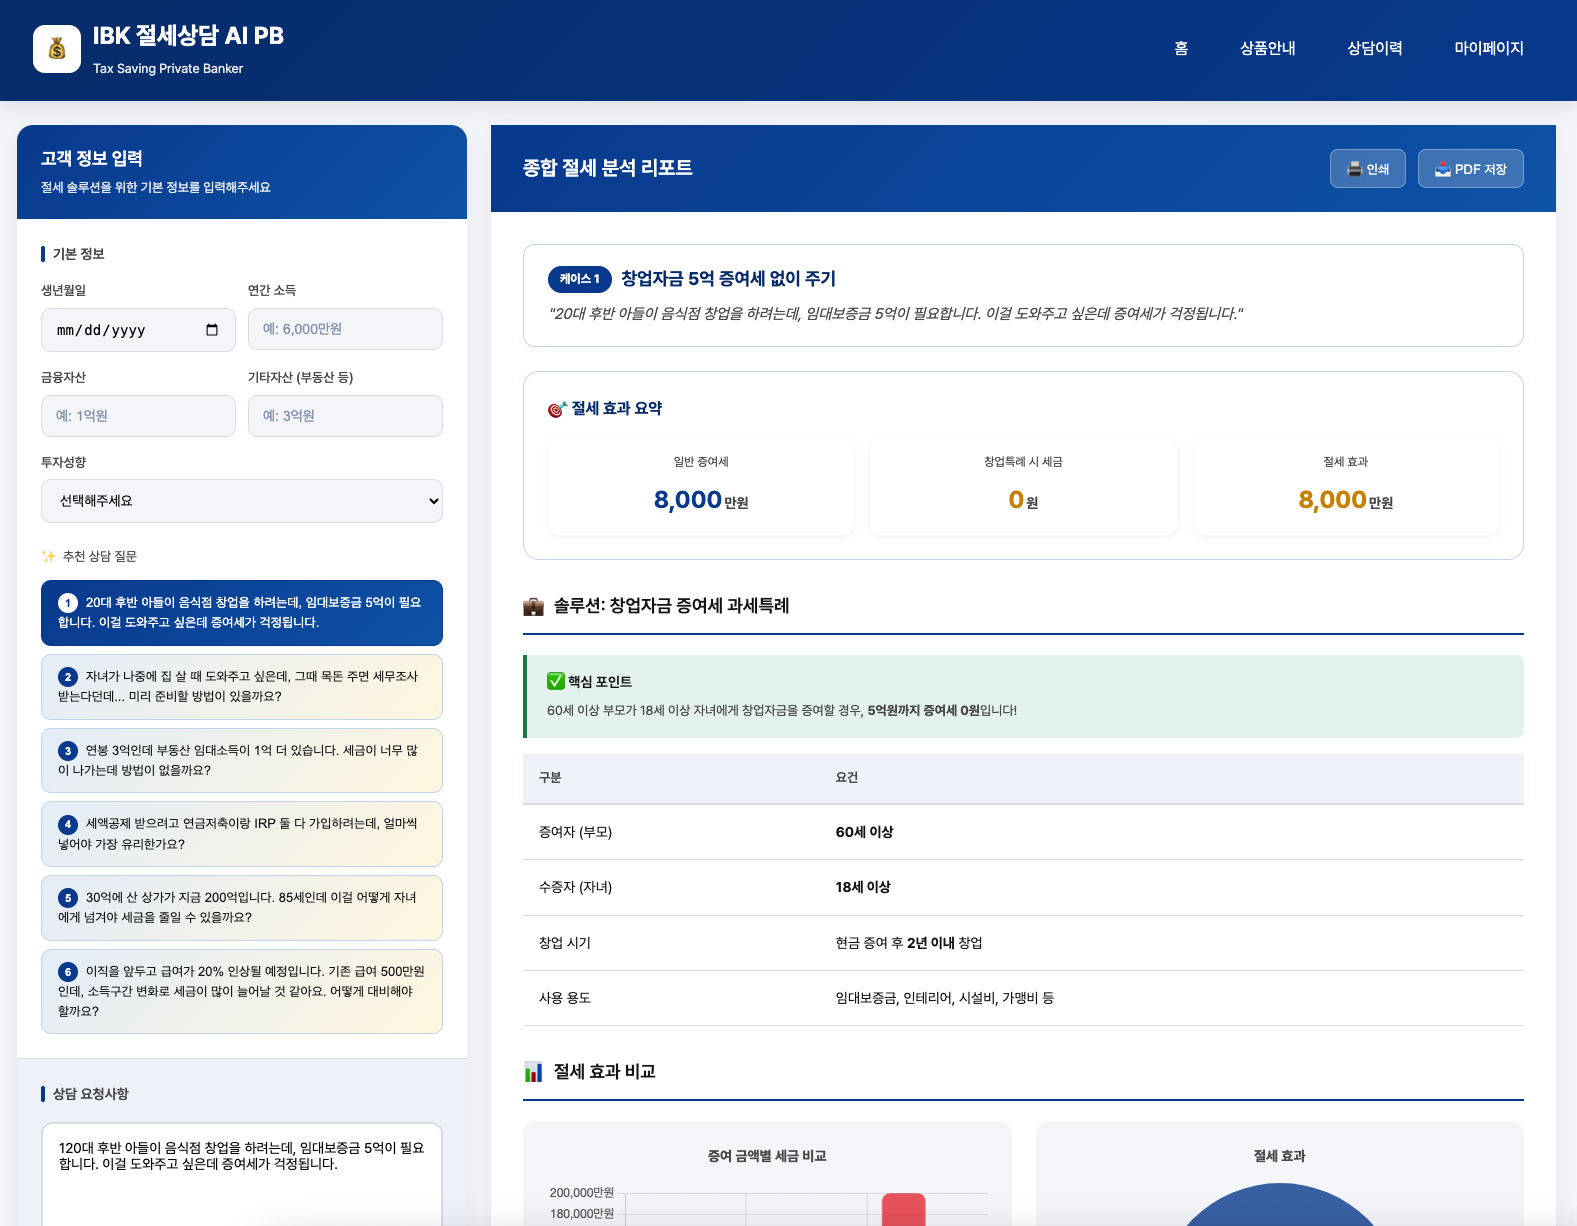The image size is (1577, 1226).
Task: Select question 5 about 200억 상가 증여
Action: click(242, 908)
